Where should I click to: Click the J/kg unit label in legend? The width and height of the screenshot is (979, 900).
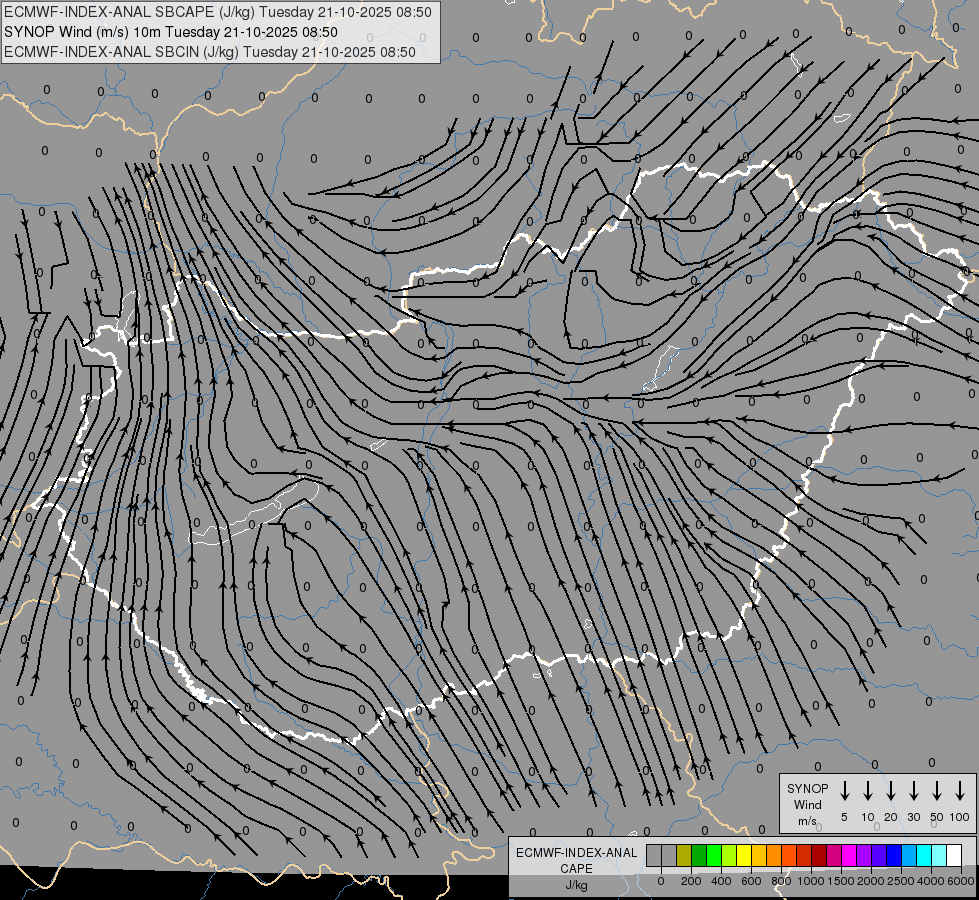(x=576, y=885)
